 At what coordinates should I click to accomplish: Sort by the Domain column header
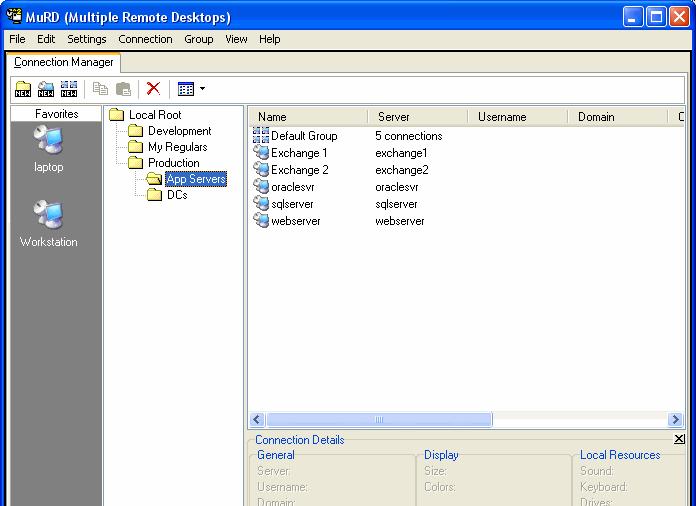[617, 117]
